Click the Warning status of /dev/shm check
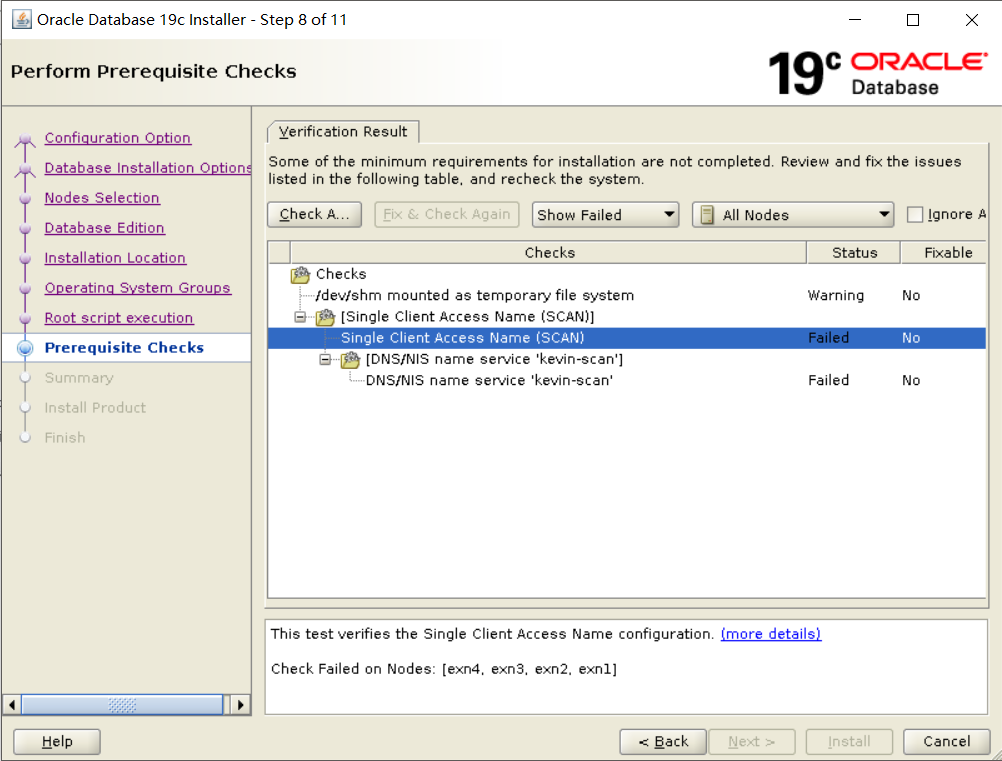 click(x=836, y=296)
